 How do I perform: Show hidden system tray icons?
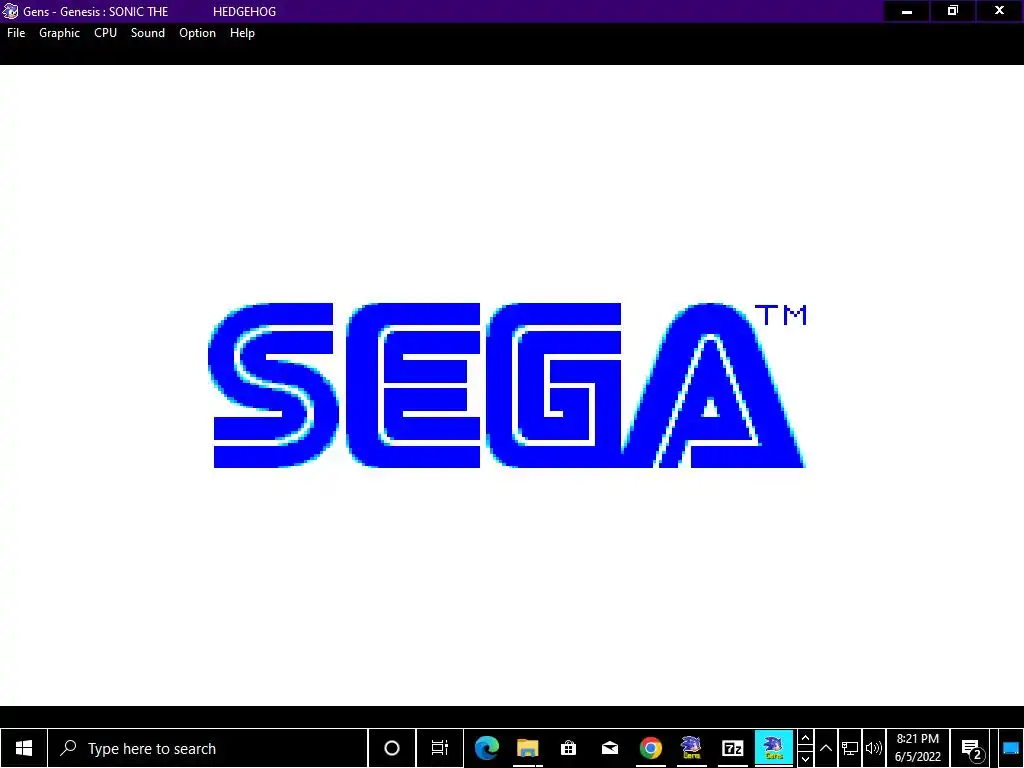pyautogui.click(x=826, y=748)
